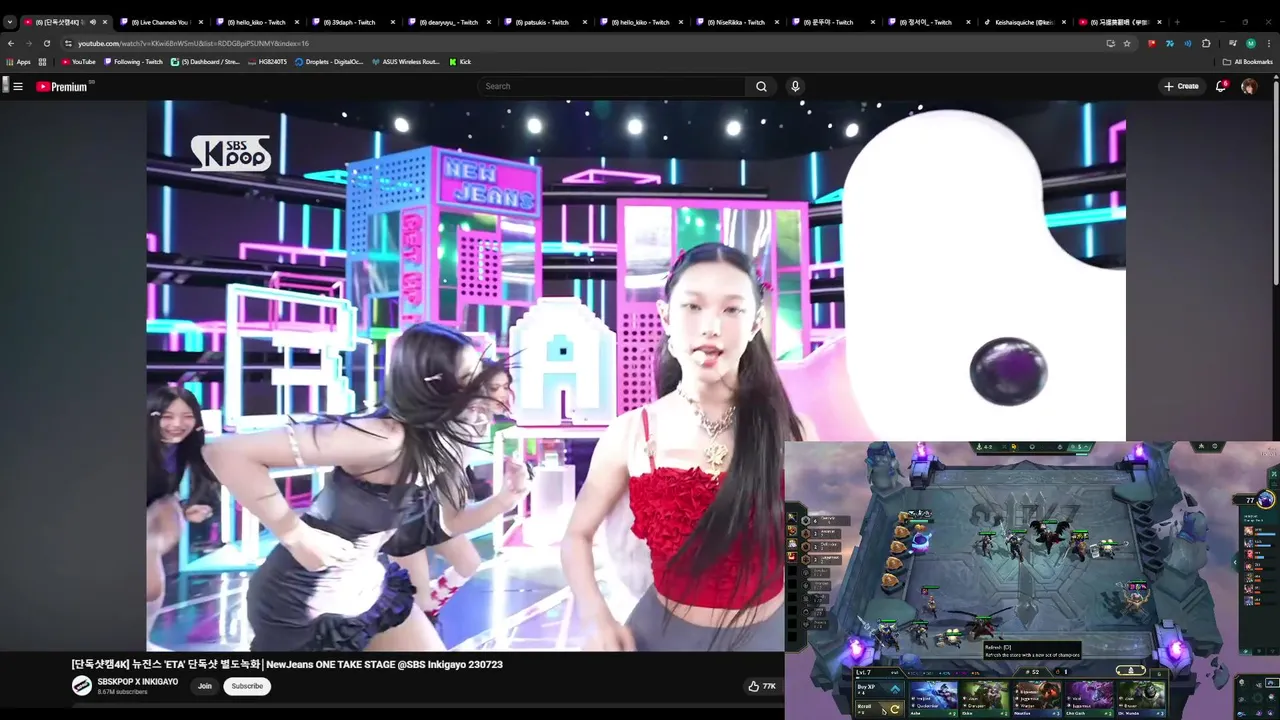This screenshot has height=720, width=1280.
Task: Click the player portrait with 77 health
Action: (1265, 499)
